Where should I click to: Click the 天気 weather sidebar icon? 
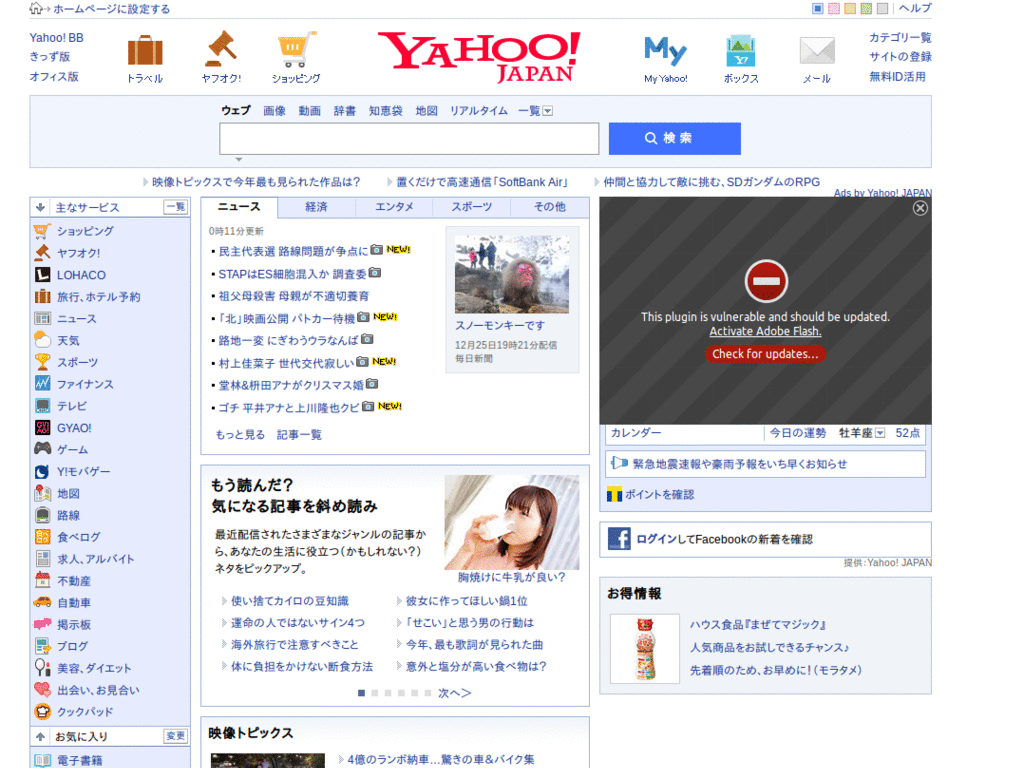pyautogui.click(x=42, y=340)
